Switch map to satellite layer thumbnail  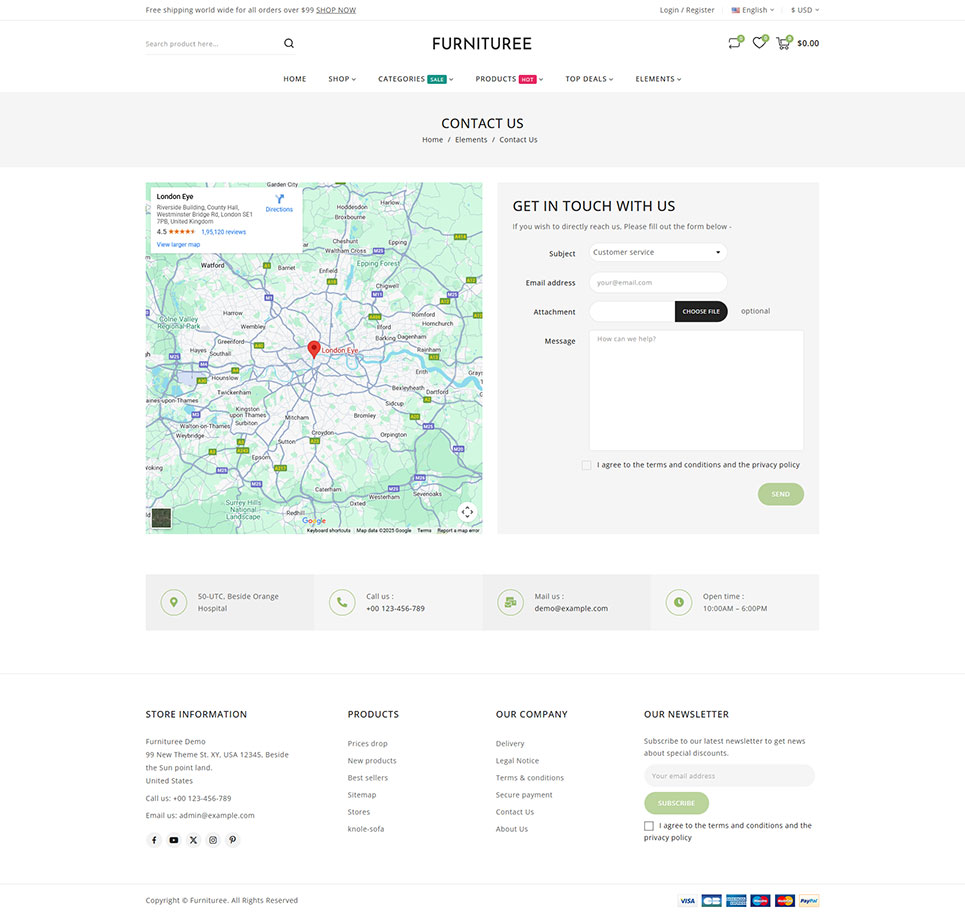161,518
